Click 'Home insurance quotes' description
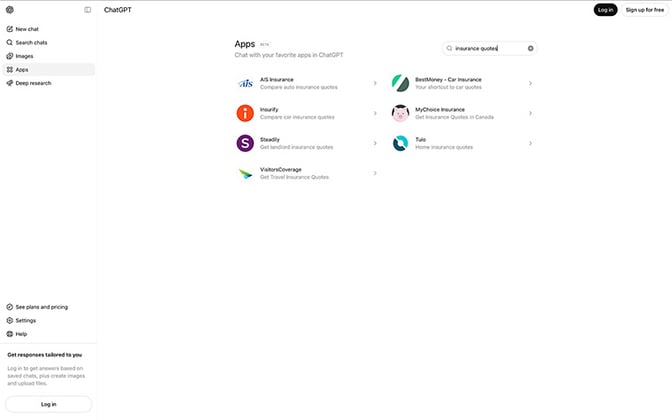This screenshot has height=420, width=672. click(444, 147)
